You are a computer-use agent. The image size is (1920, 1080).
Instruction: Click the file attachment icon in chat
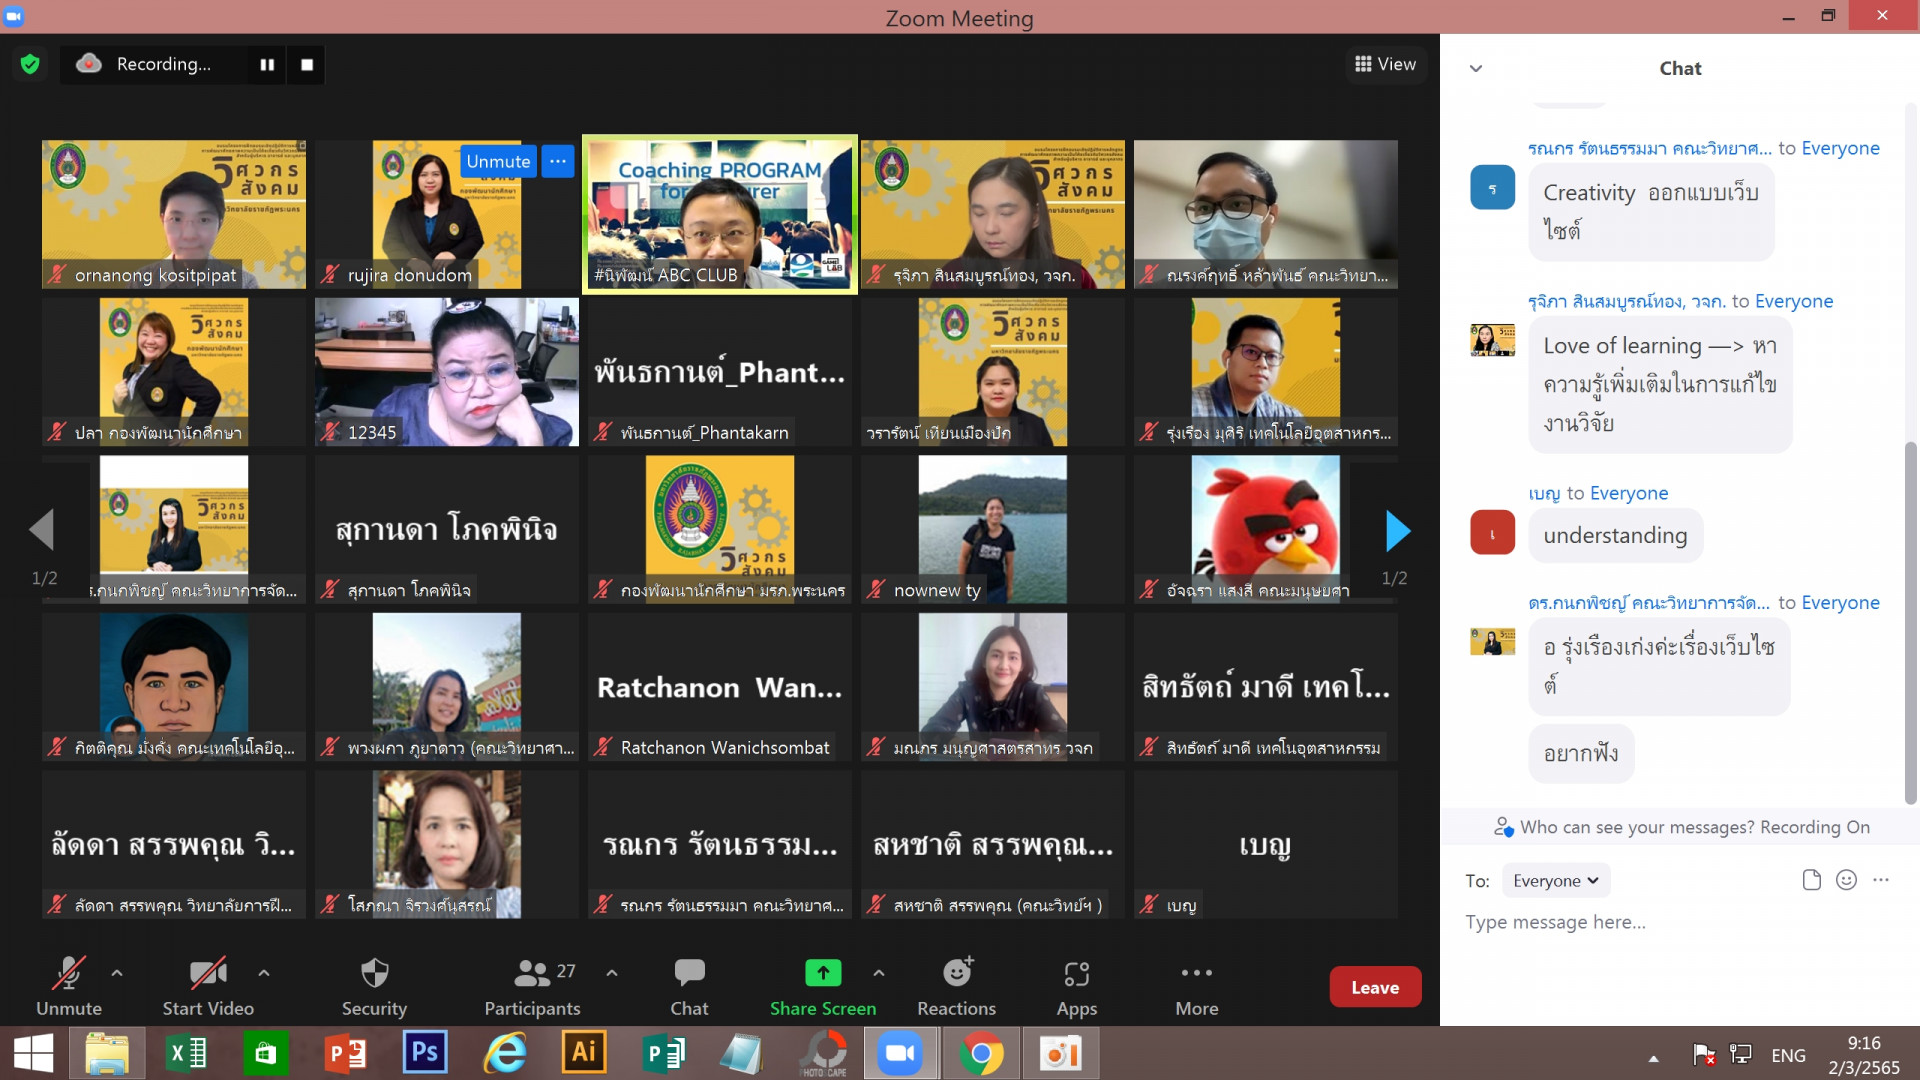[x=1811, y=880]
